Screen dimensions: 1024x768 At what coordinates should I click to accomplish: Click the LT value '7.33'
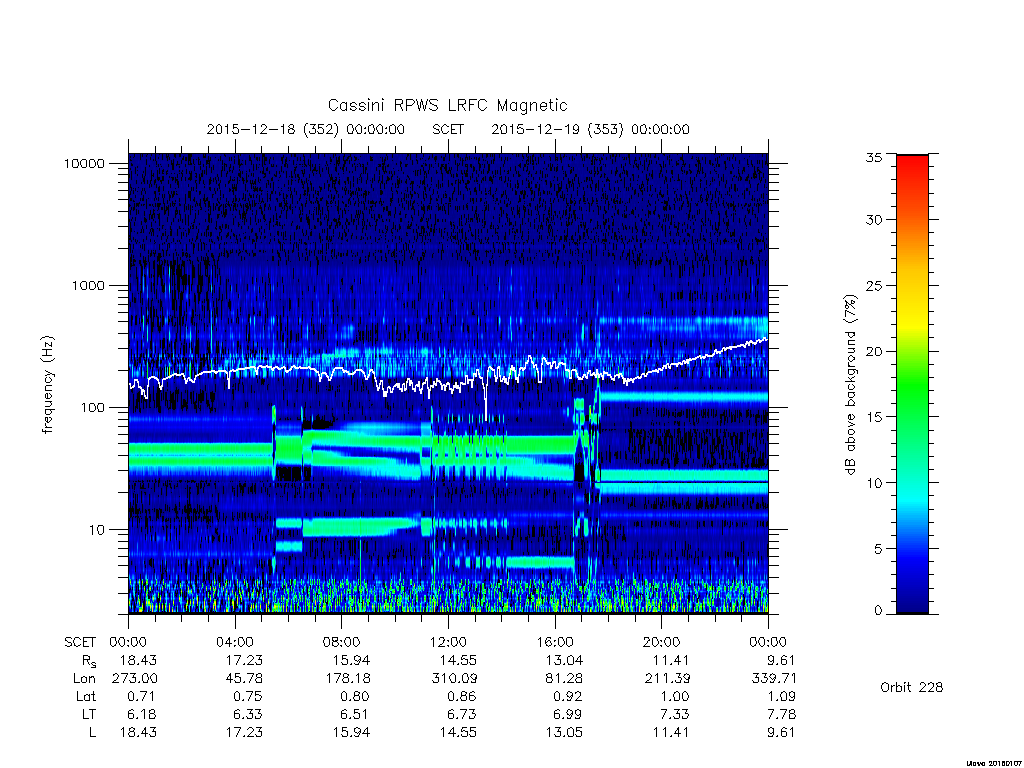tap(675, 714)
